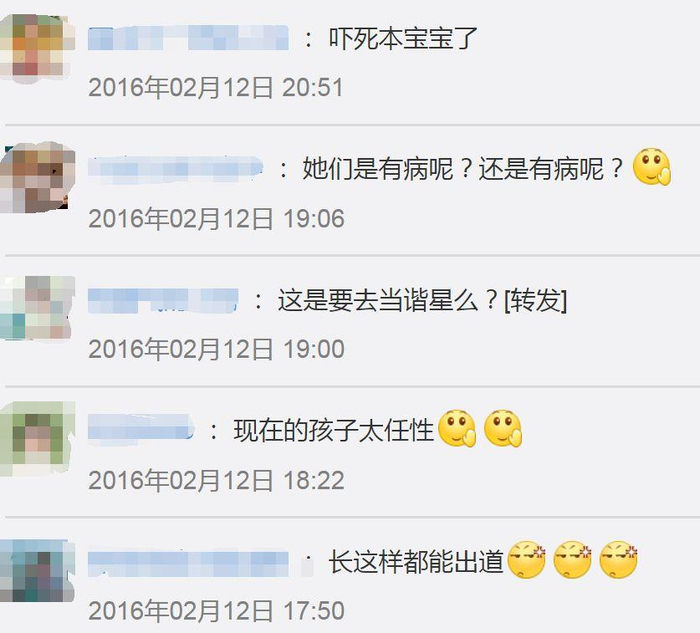Click first emoji after 现在的孩子太任性
Image resolution: width=700 pixels, height=633 pixels.
coord(457,428)
